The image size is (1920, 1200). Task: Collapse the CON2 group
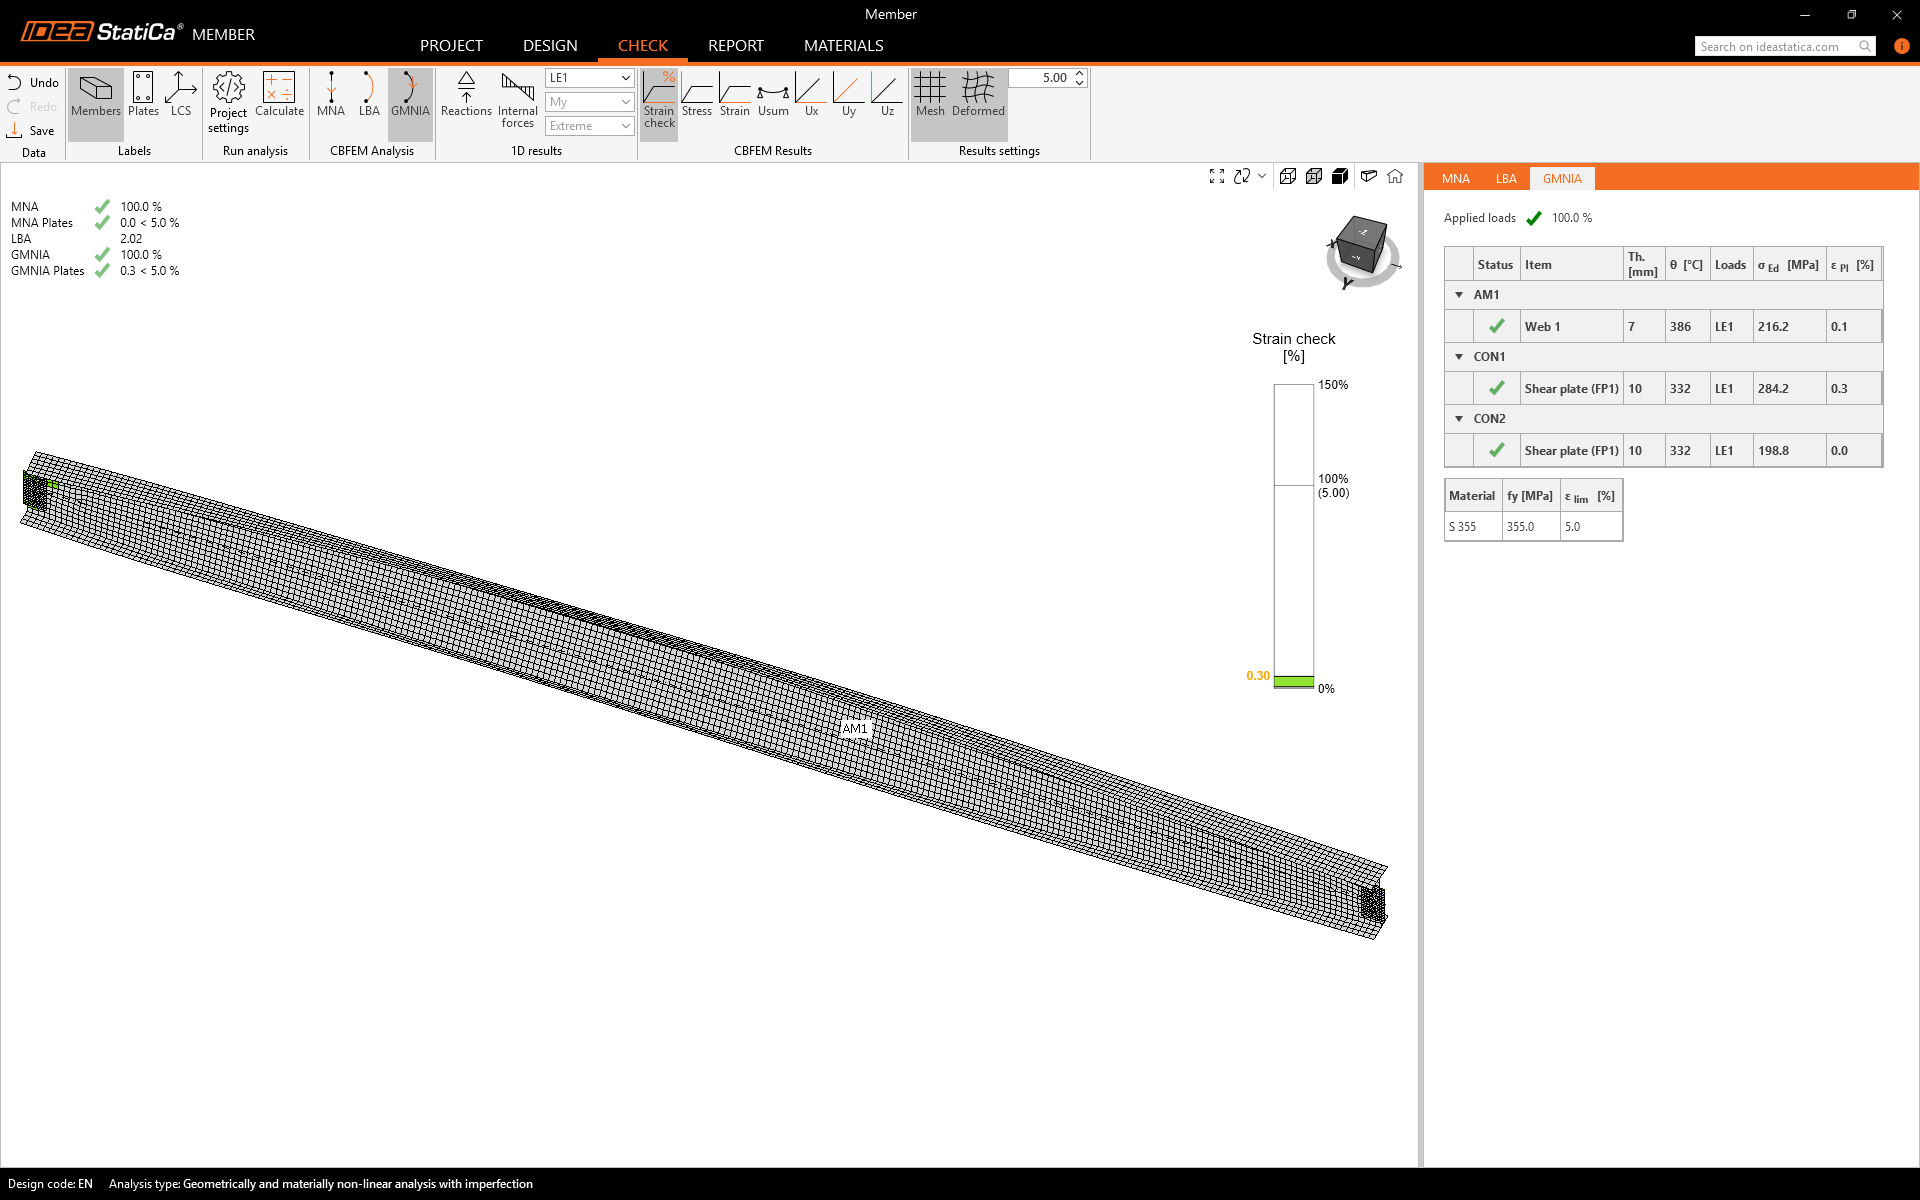1459,419
